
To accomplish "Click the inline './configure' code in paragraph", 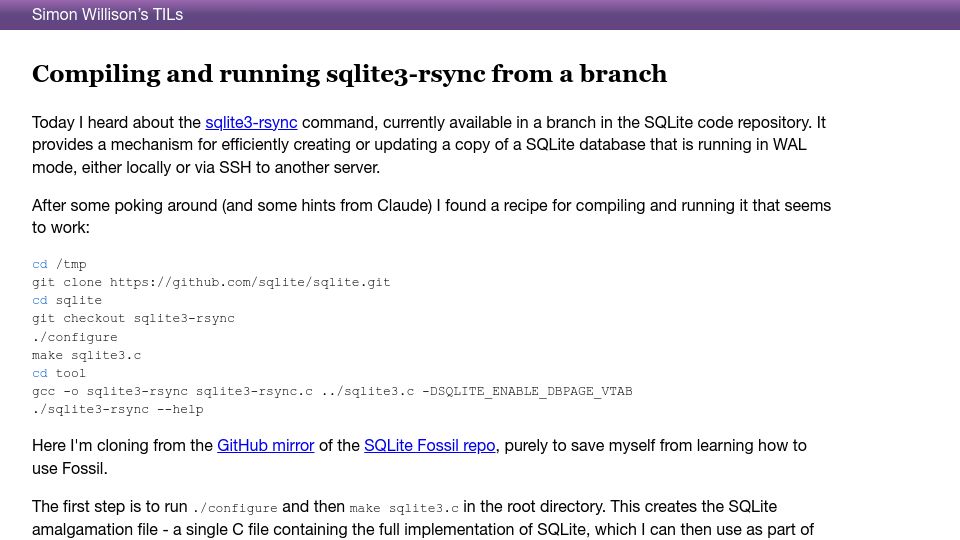I will [235, 508].
